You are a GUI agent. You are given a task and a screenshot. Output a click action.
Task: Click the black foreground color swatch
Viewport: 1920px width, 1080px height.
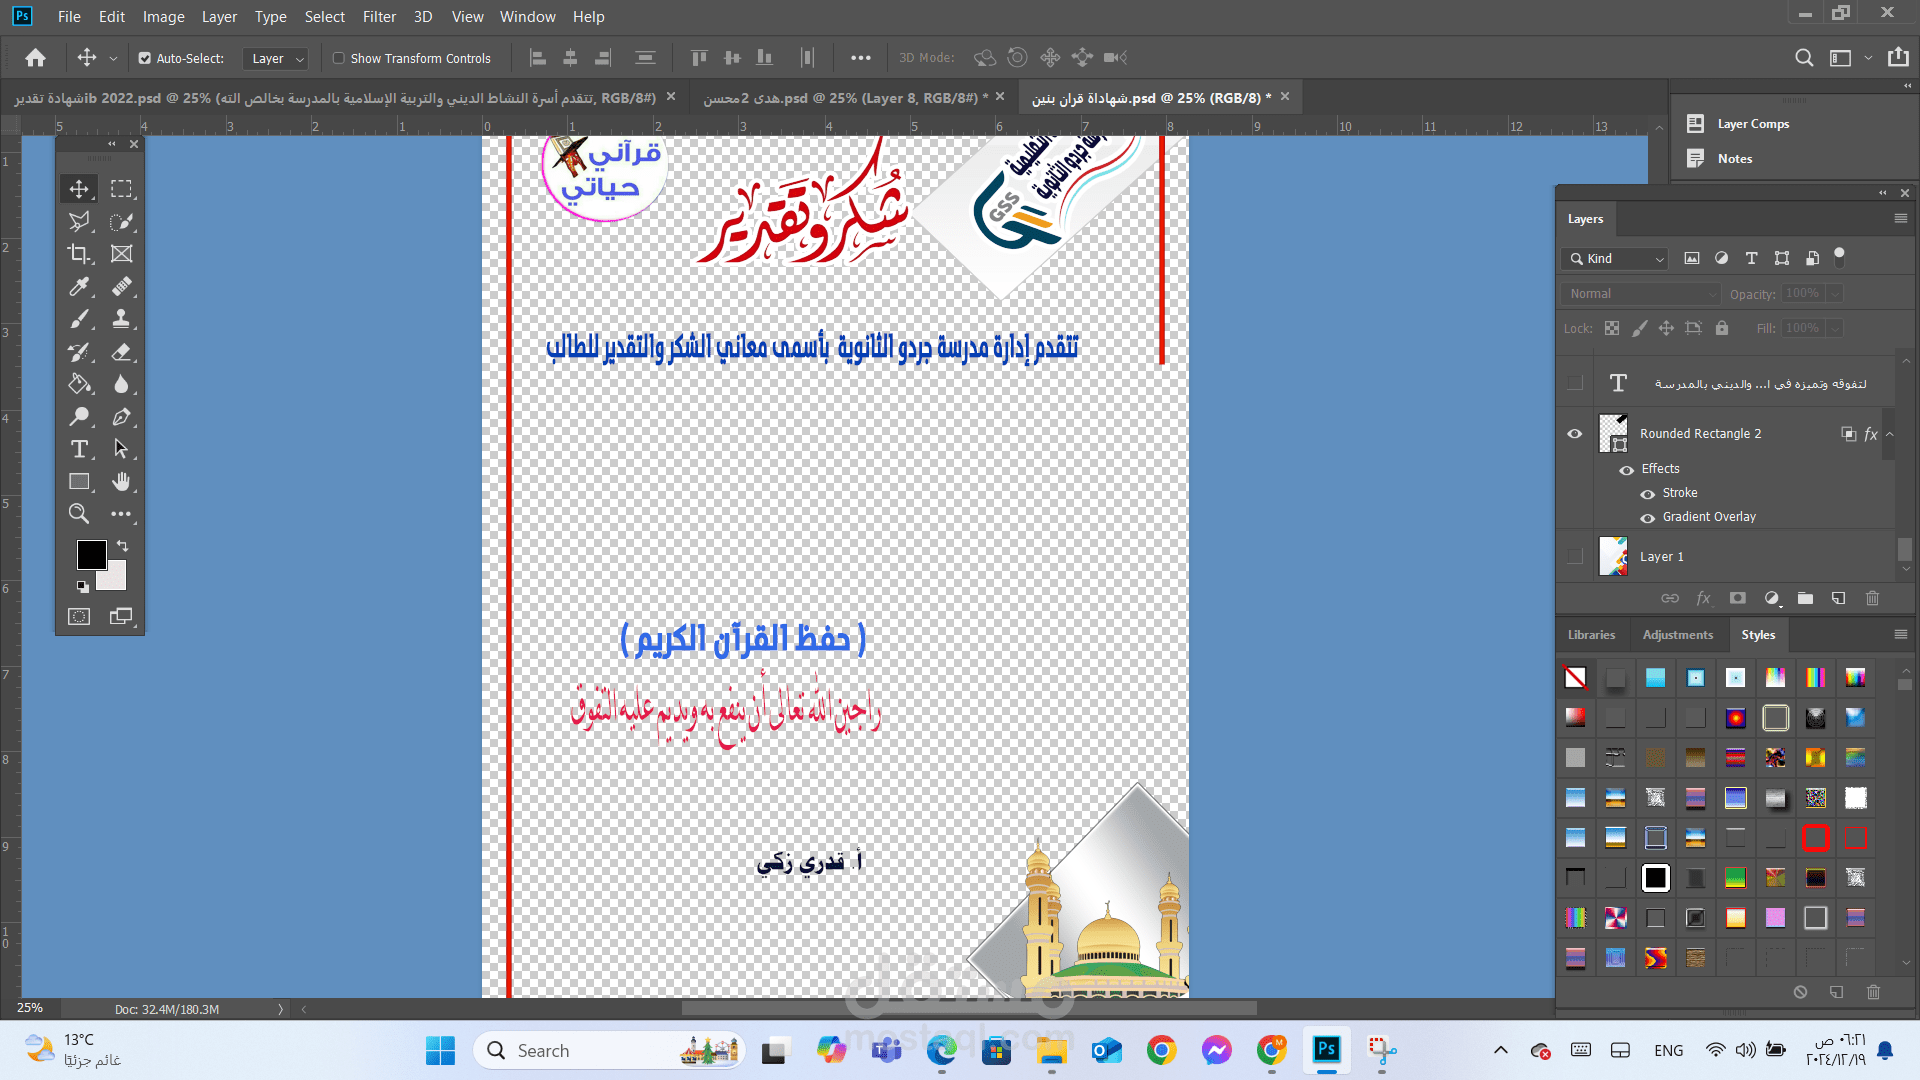point(91,554)
